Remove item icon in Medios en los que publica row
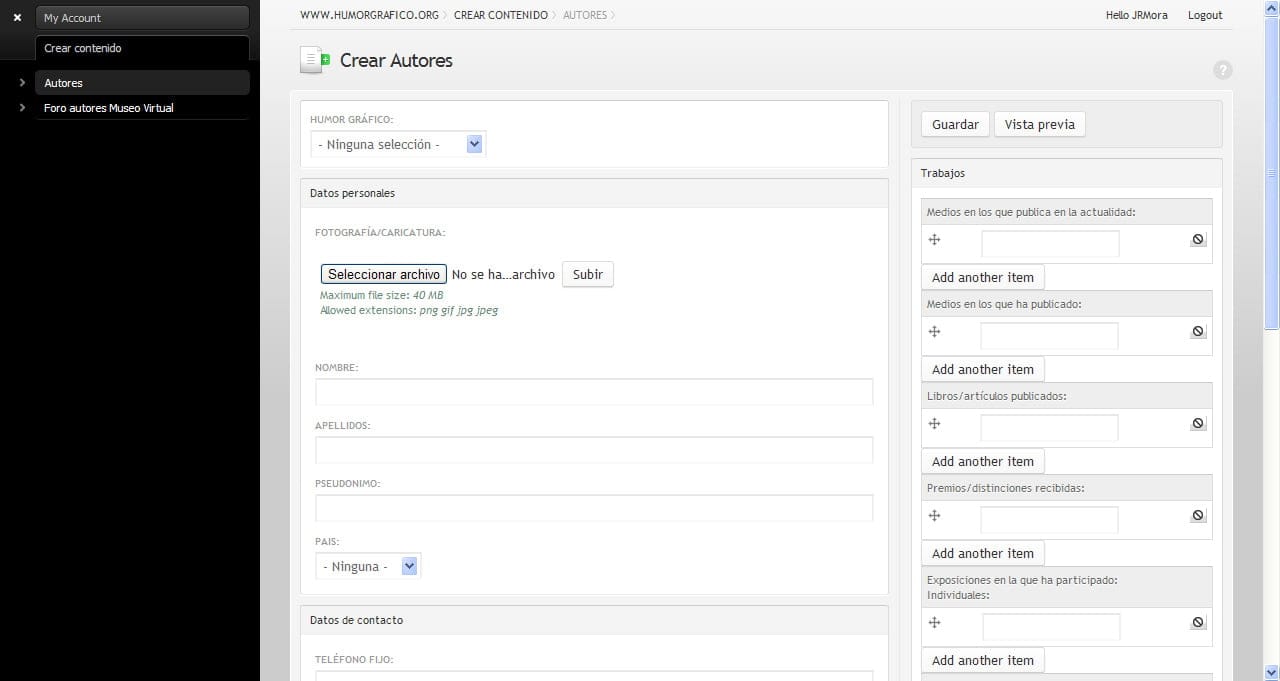 tap(1198, 240)
